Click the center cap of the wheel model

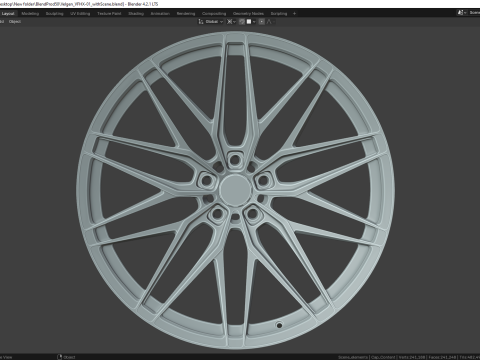235,189
